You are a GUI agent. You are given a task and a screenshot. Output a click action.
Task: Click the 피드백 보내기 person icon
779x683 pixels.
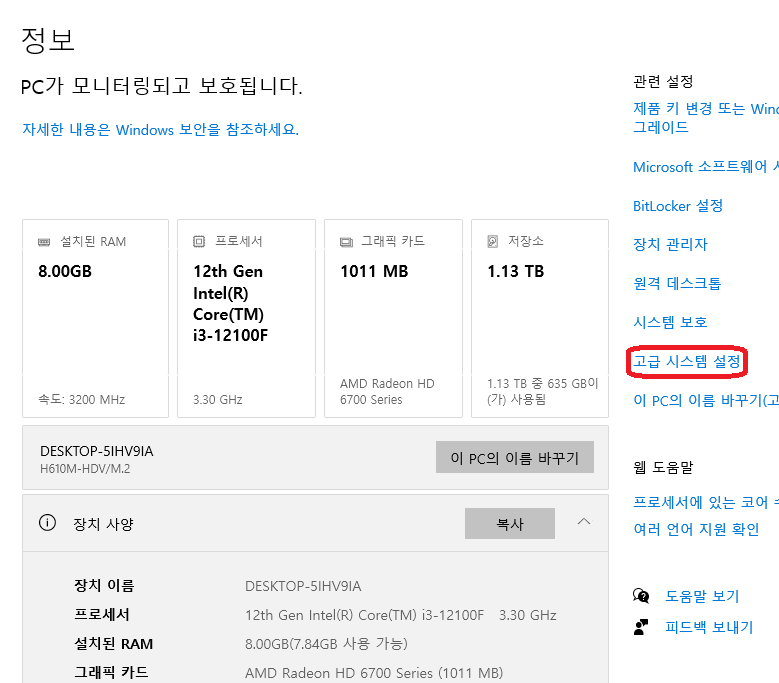point(641,627)
